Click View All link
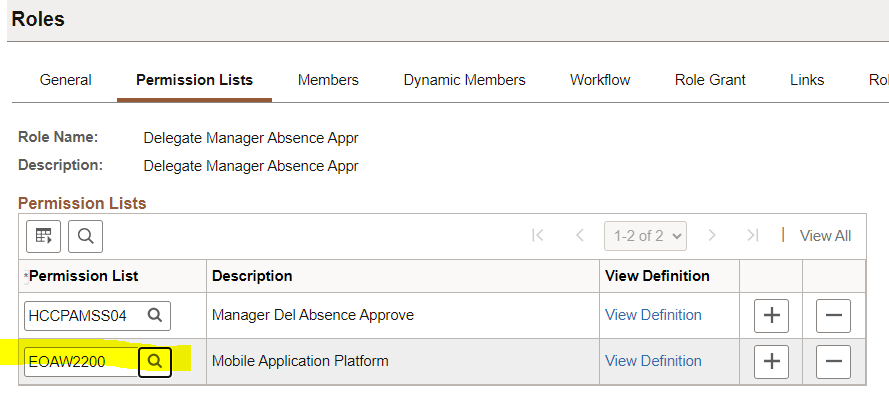889x405 pixels. [x=825, y=236]
